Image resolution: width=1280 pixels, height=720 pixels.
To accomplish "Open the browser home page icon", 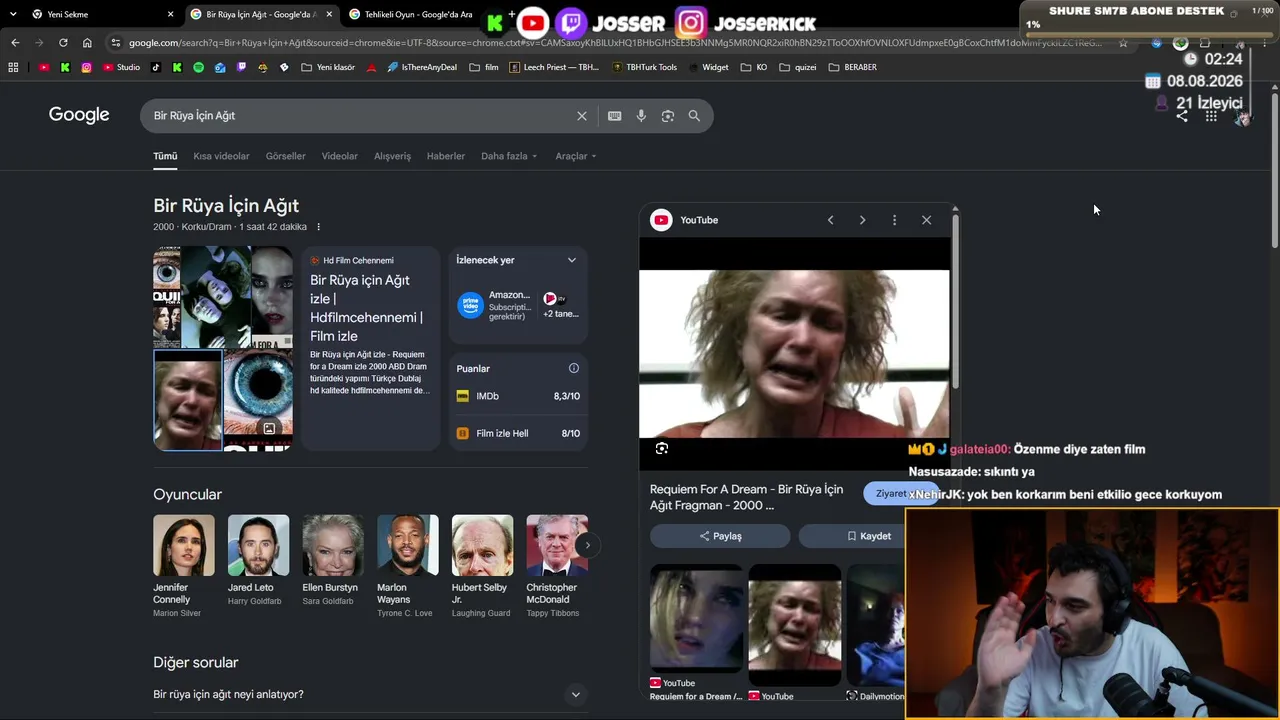I will pyautogui.click(x=87, y=43).
